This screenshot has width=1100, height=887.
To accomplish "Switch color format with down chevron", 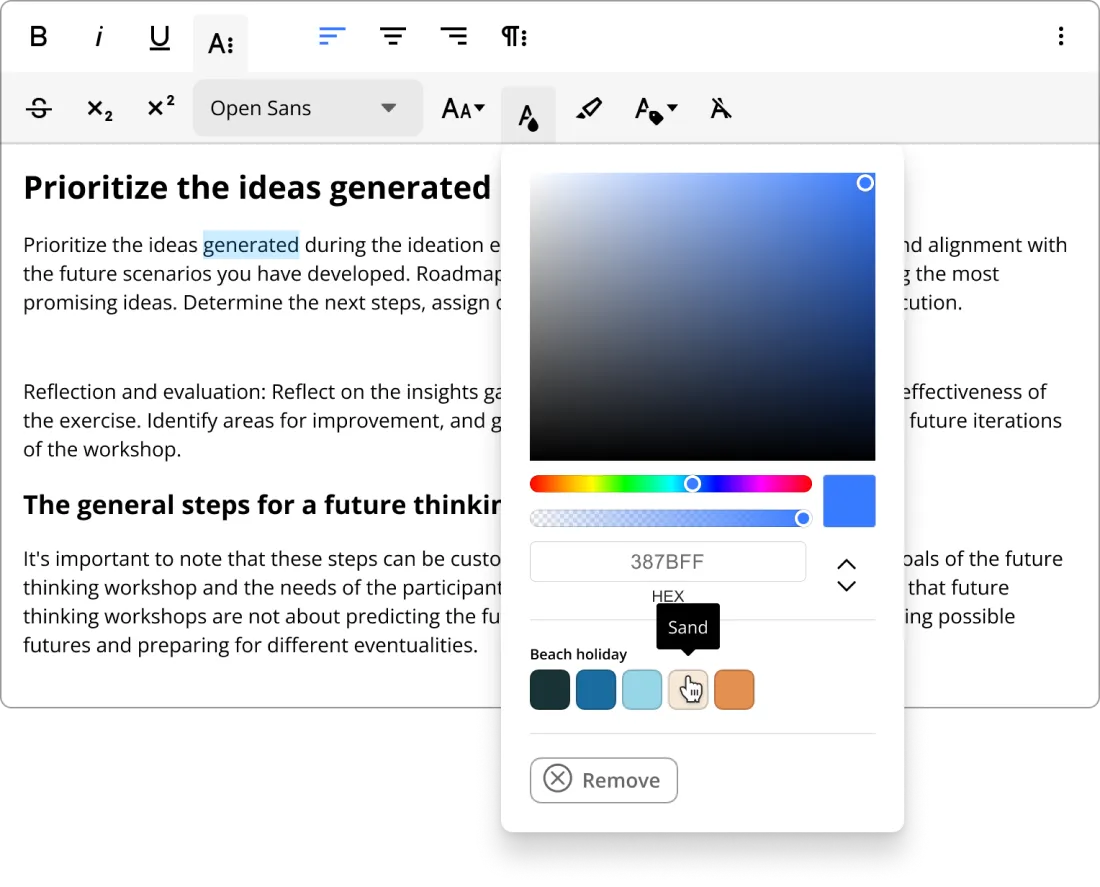I will [x=847, y=586].
